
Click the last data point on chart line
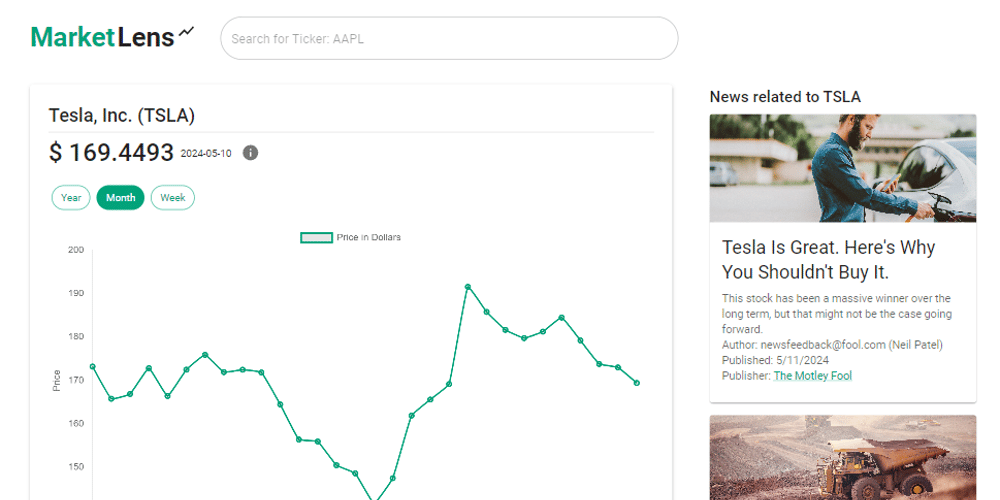coord(636,383)
